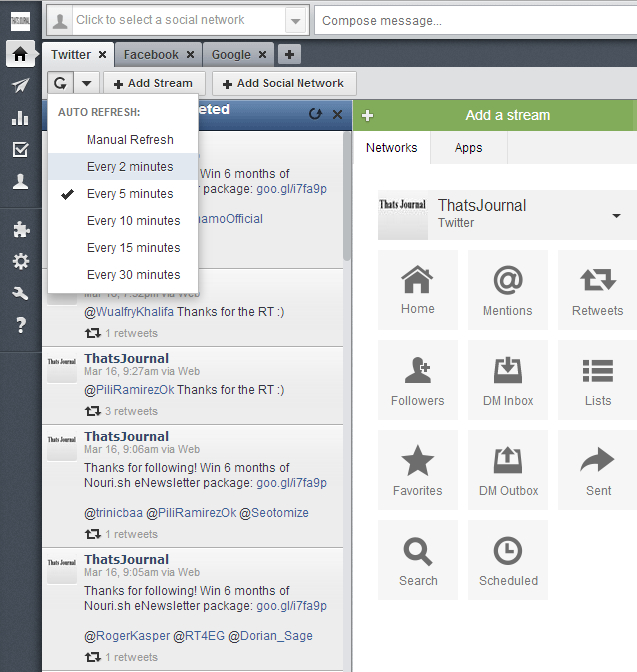Viewport: 637px width, 672px height.
Task: Open @PiliRamirezOk link in Mar 16 9:27am tweet
Action: tap(129, 390)
